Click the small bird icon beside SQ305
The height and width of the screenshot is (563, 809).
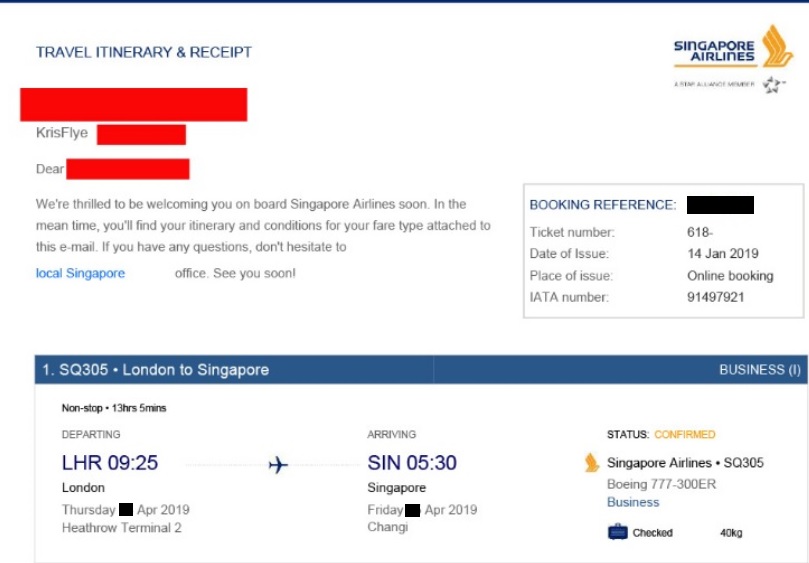pos(592,463)
